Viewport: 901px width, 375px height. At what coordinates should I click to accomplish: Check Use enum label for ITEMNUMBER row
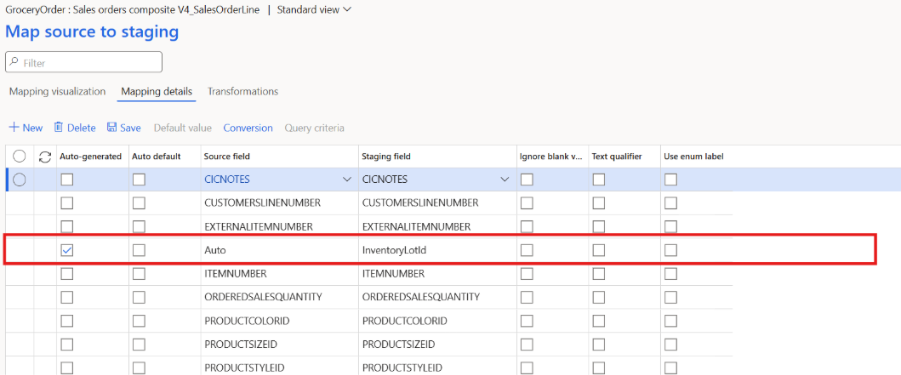tap(671, 274)
